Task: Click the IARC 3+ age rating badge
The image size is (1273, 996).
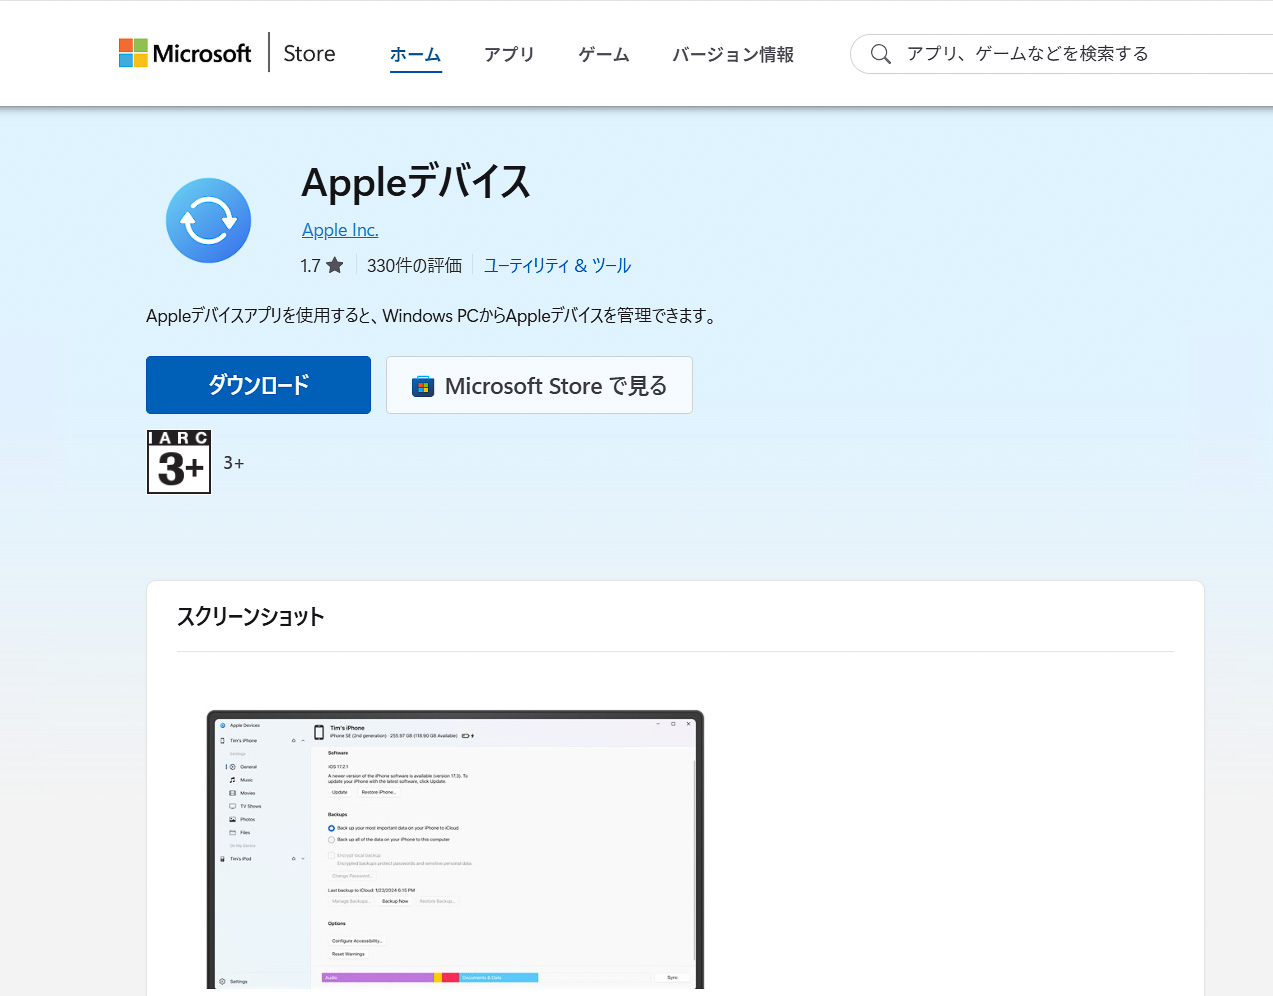Action: click(x=178, y=462)
